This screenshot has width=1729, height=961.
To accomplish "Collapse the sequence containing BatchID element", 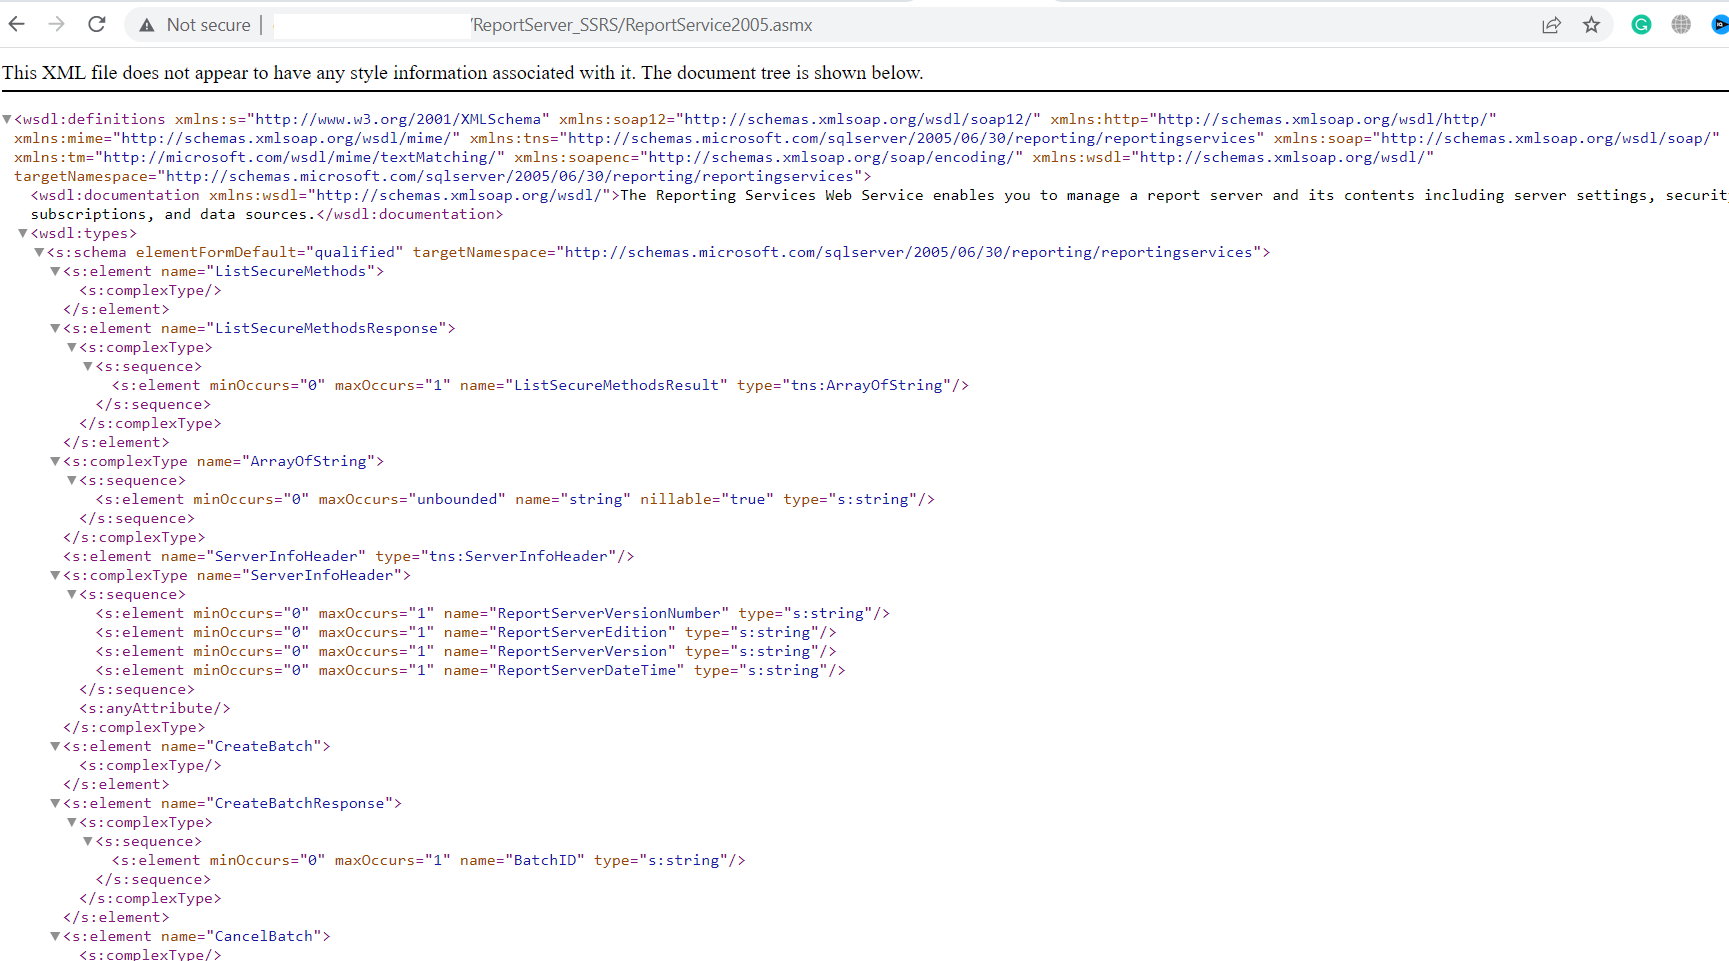I will coord(88,841).
